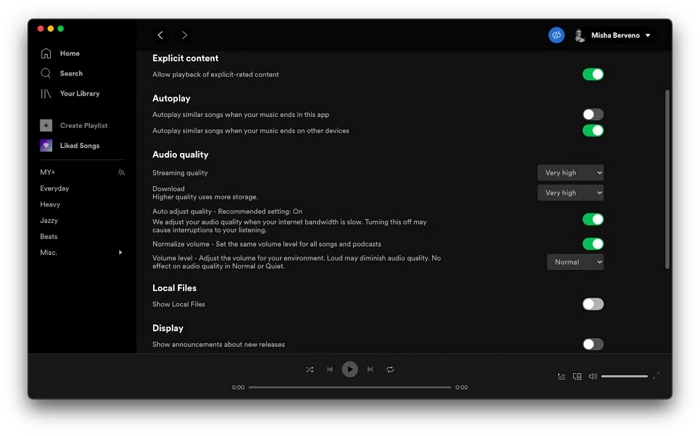
Task: Click the settings page scrollbar
Action: 667,179
